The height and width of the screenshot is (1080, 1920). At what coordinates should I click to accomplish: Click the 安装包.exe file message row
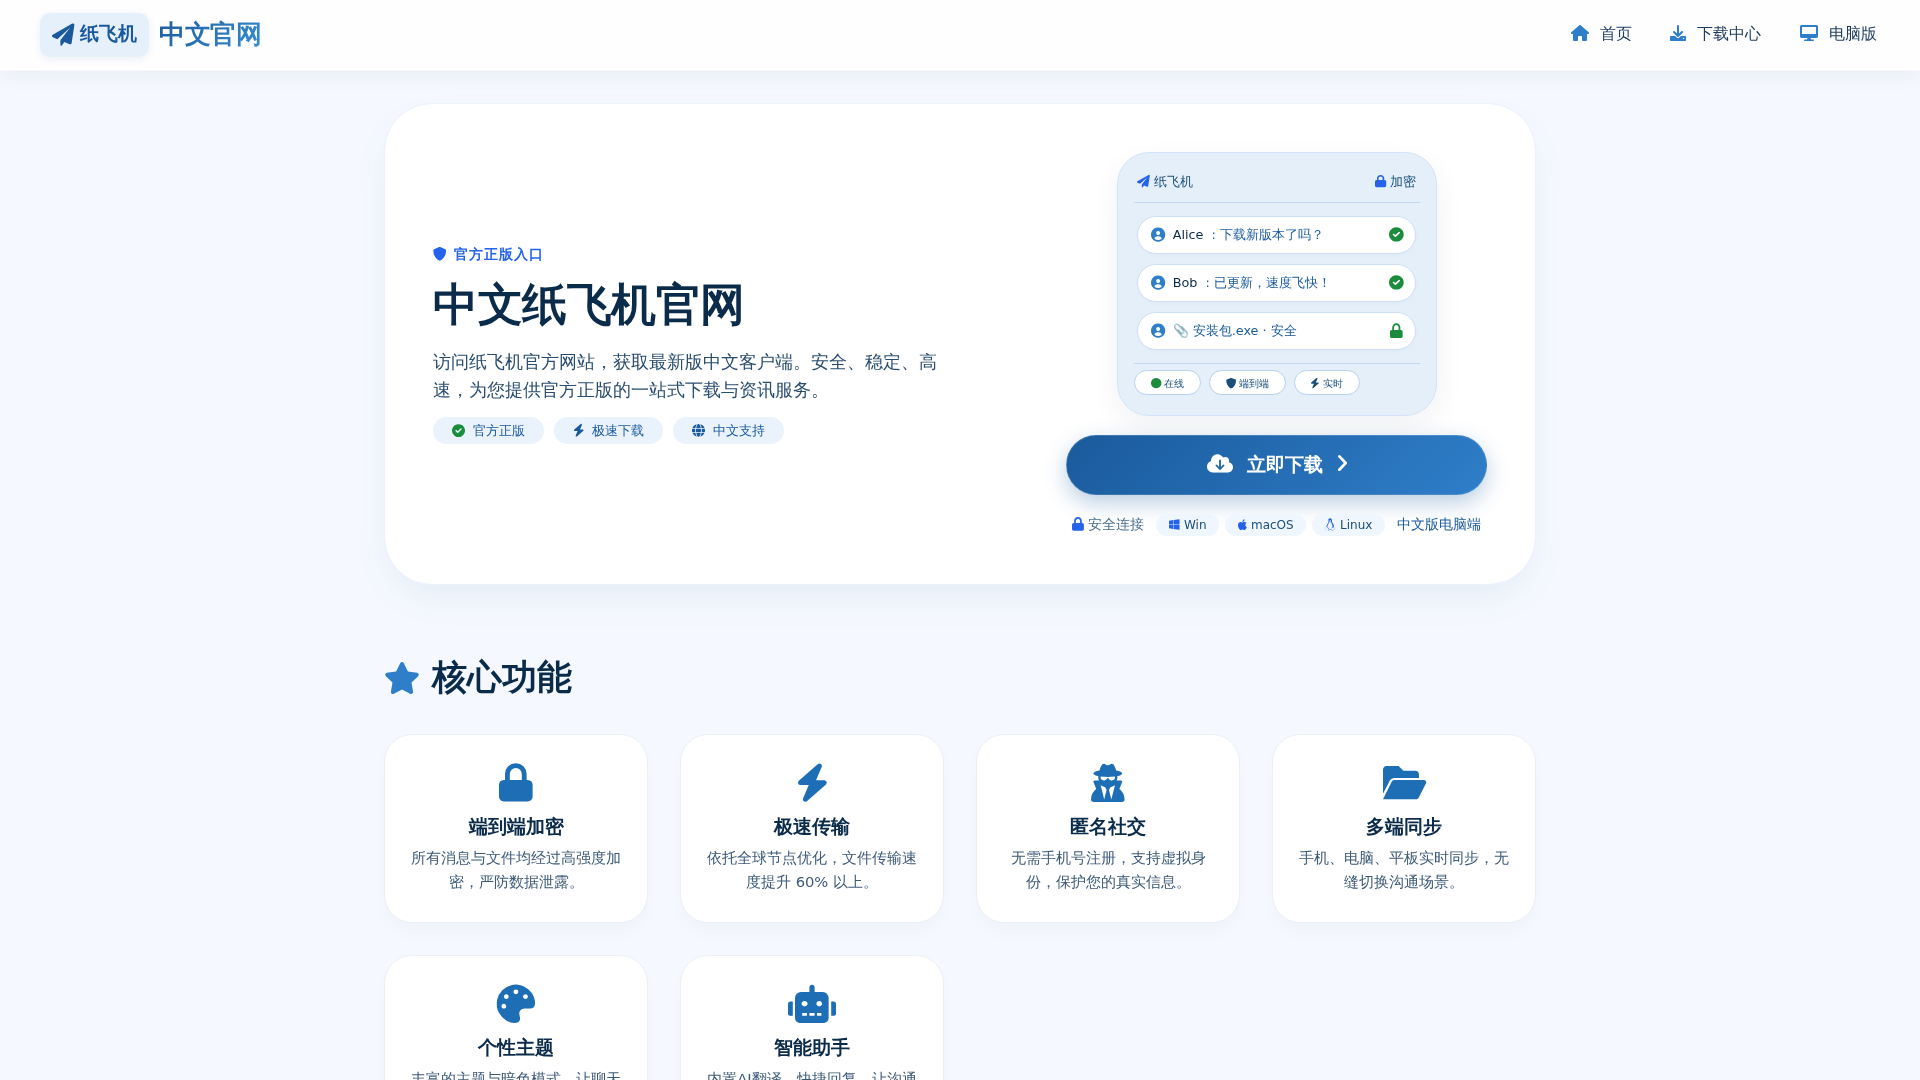pos(1276,331)
